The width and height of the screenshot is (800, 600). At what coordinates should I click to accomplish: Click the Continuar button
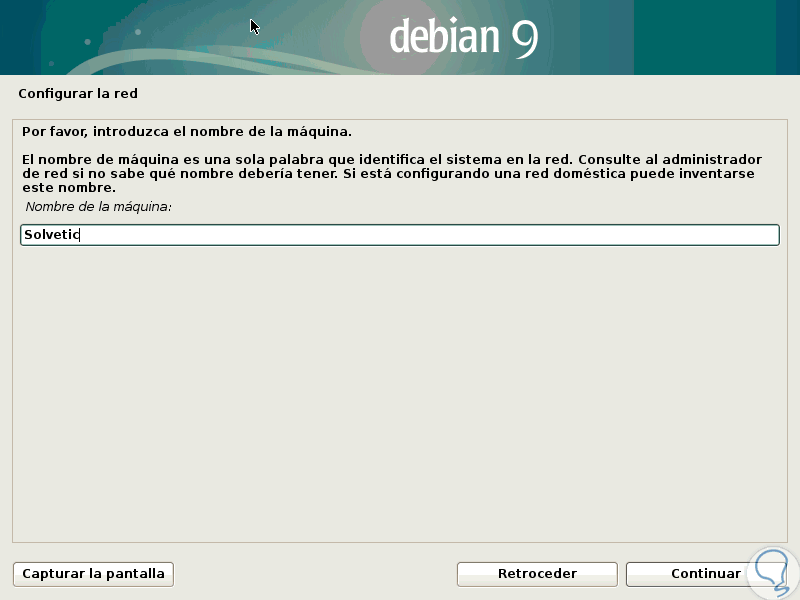706,574
